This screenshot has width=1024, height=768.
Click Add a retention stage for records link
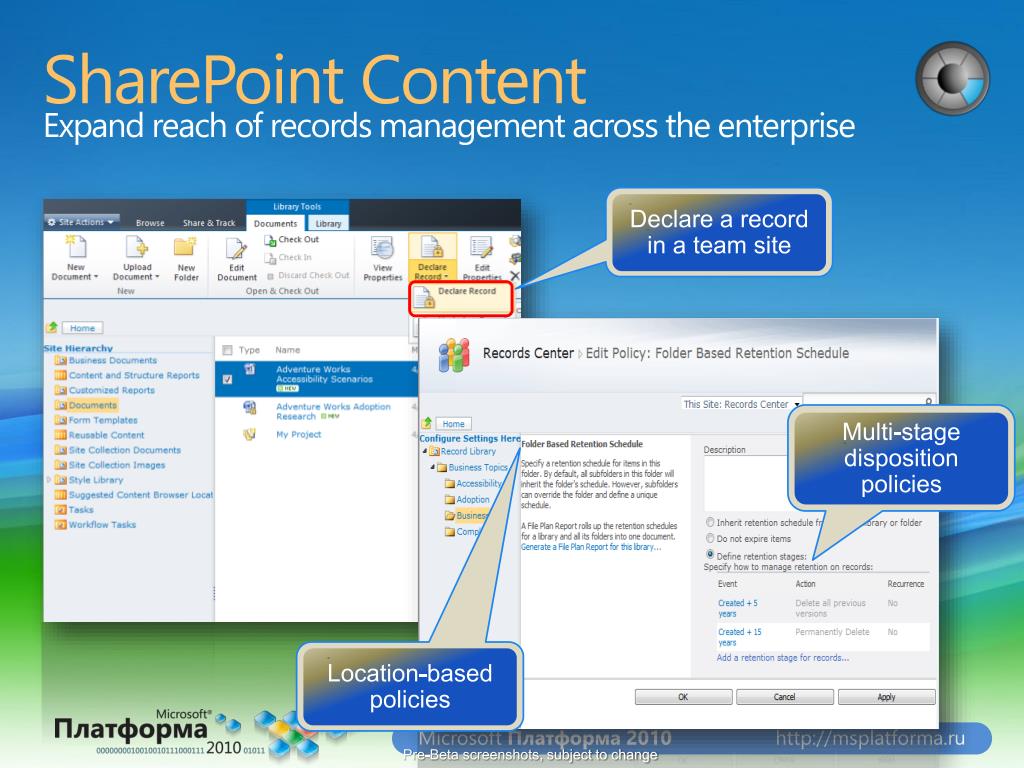782,658
